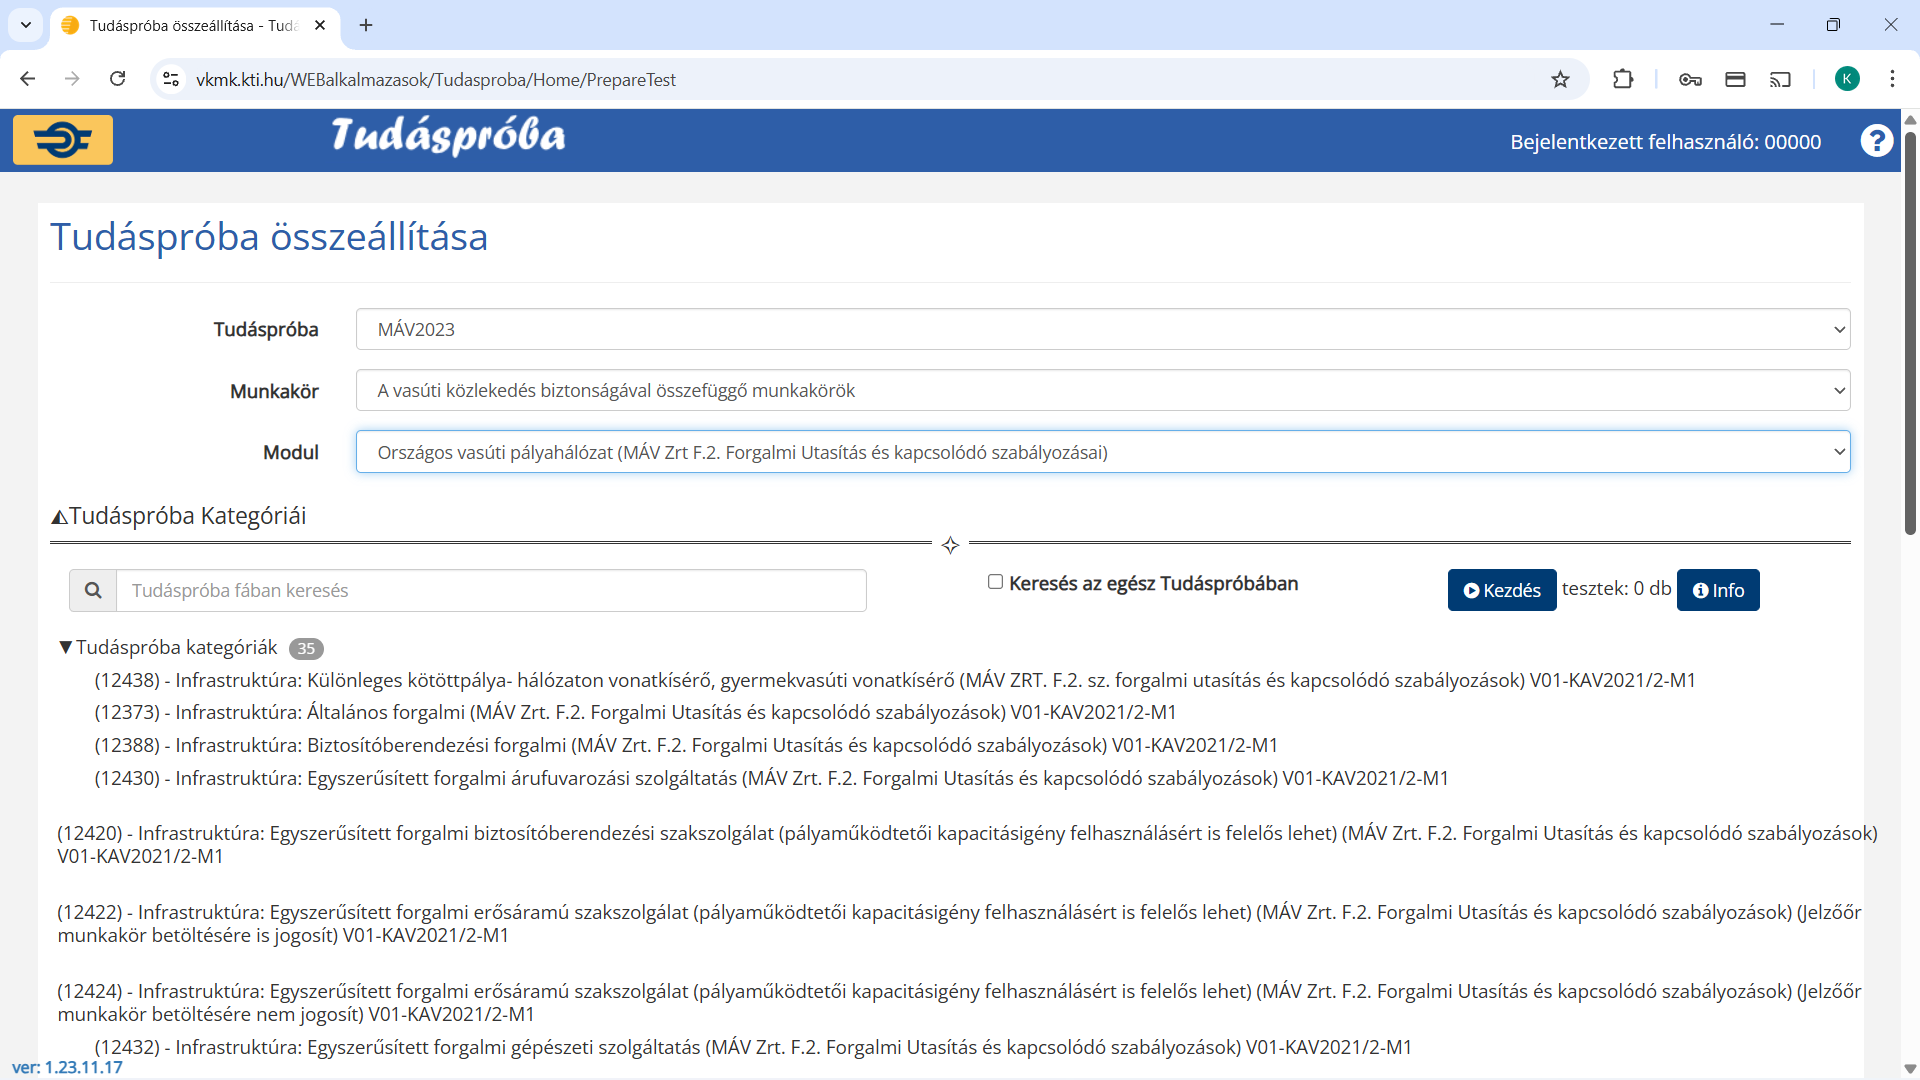Open Chrome three-dot menu
This screenshot has height=1080, width=1920.
[1892, 80]
